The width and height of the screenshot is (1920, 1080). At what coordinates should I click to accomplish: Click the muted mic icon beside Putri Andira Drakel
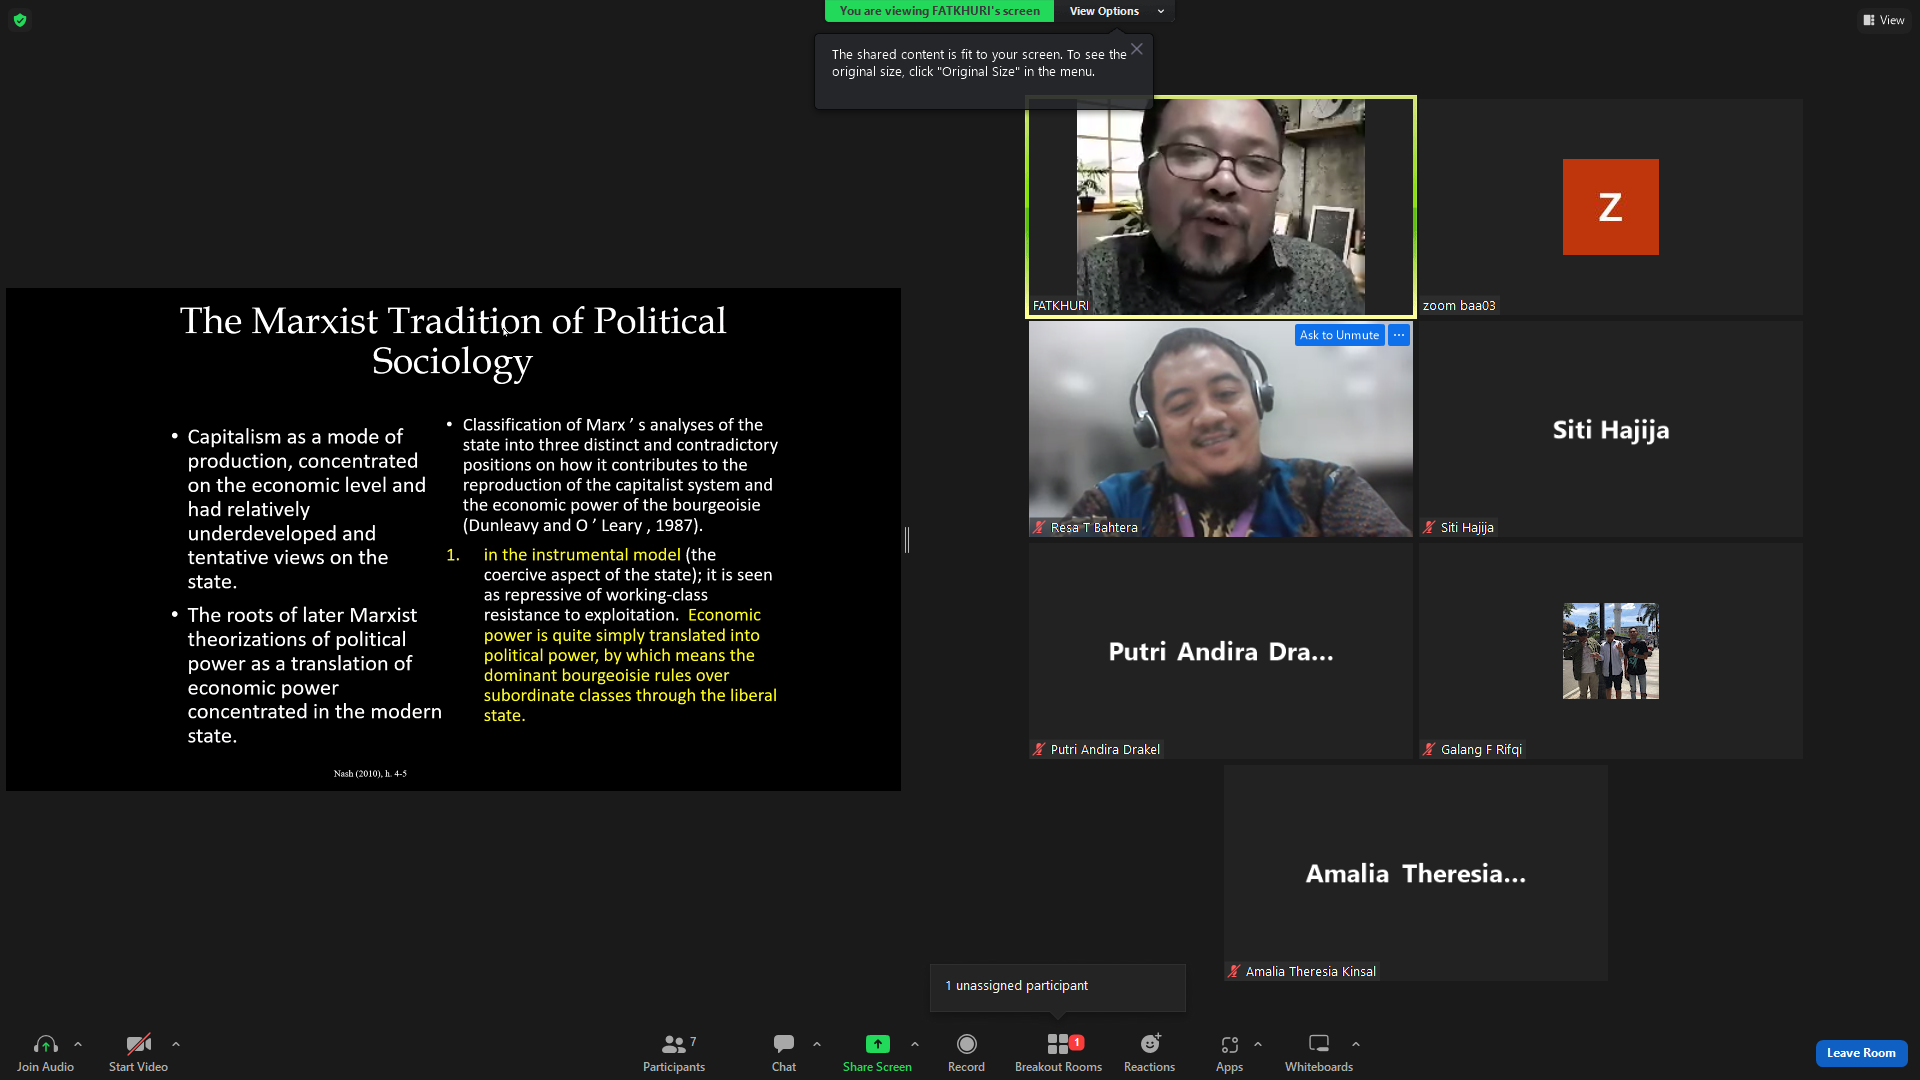(1039, 749)
